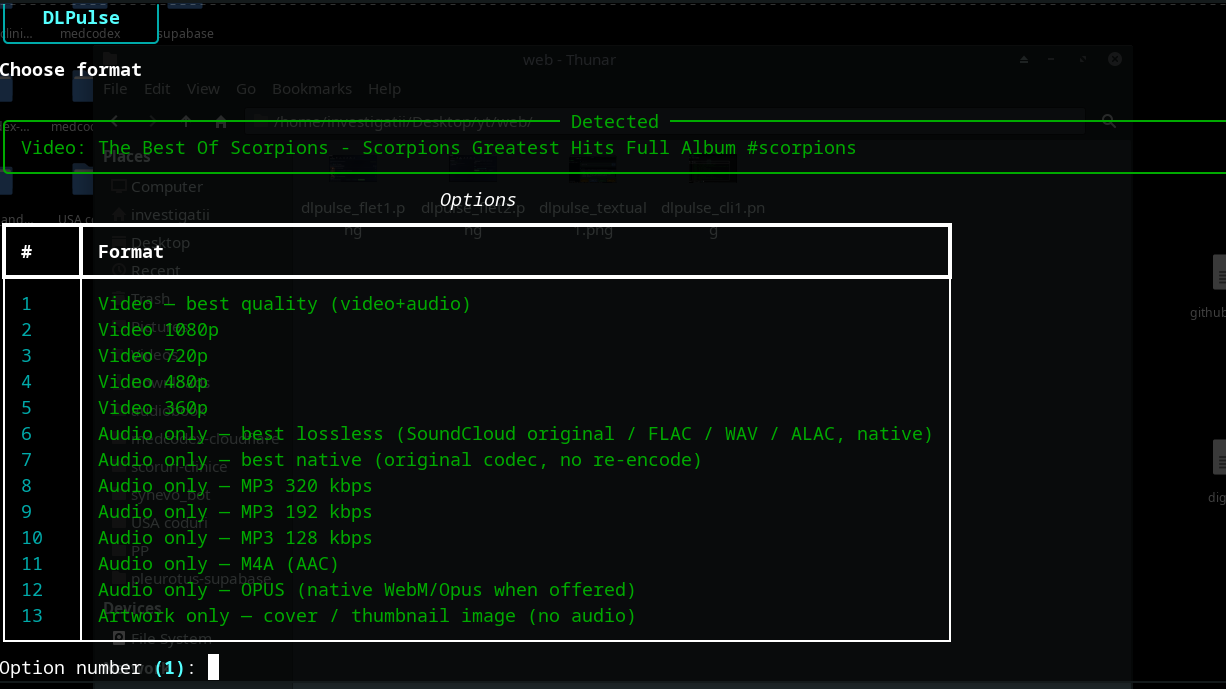Click the DLPulse title banner
The height and width of the screenshot is (689, 1226).
[x=81, y=19]
